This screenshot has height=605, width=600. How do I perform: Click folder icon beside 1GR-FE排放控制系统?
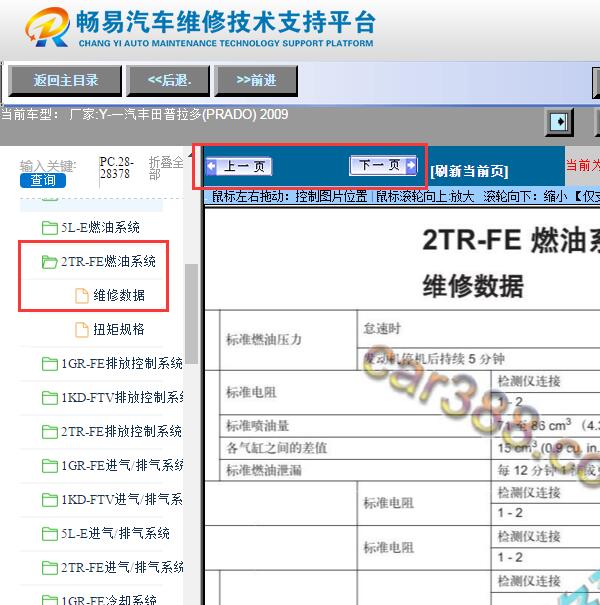[x=49, y=363]
